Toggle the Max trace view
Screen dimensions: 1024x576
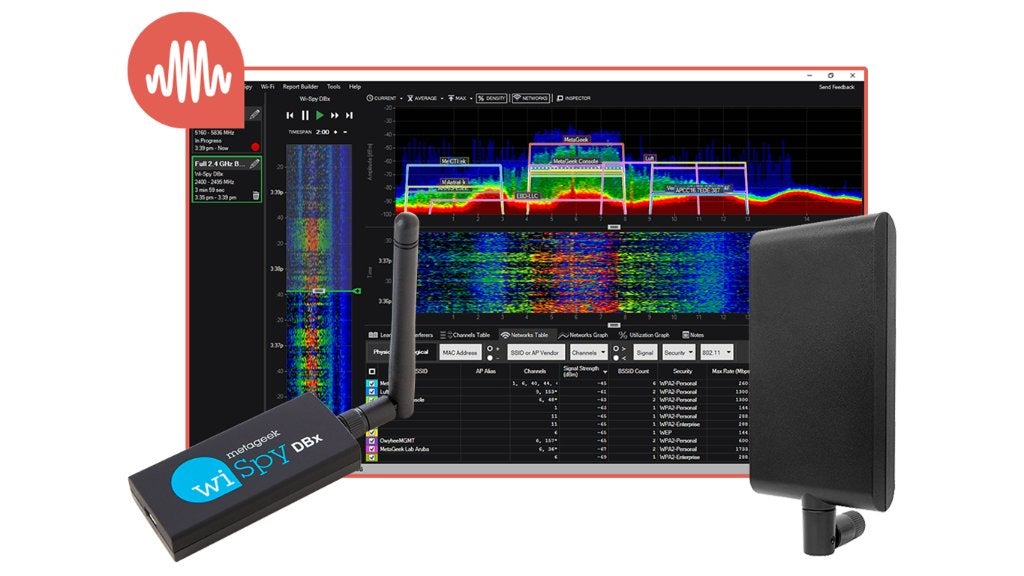coord(457,98)
